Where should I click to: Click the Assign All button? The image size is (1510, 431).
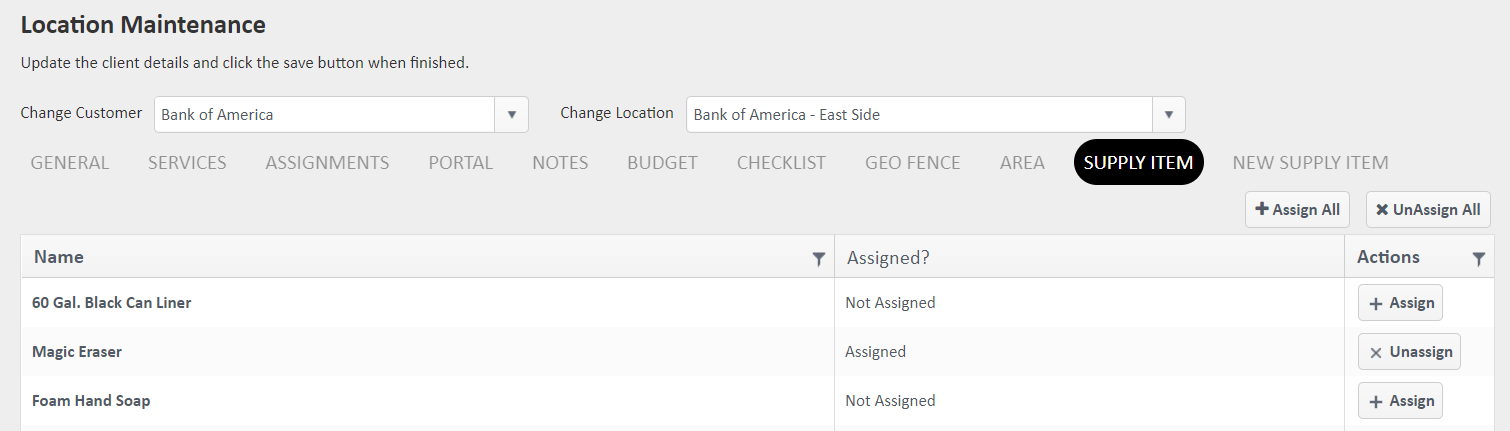[1297, 210]
